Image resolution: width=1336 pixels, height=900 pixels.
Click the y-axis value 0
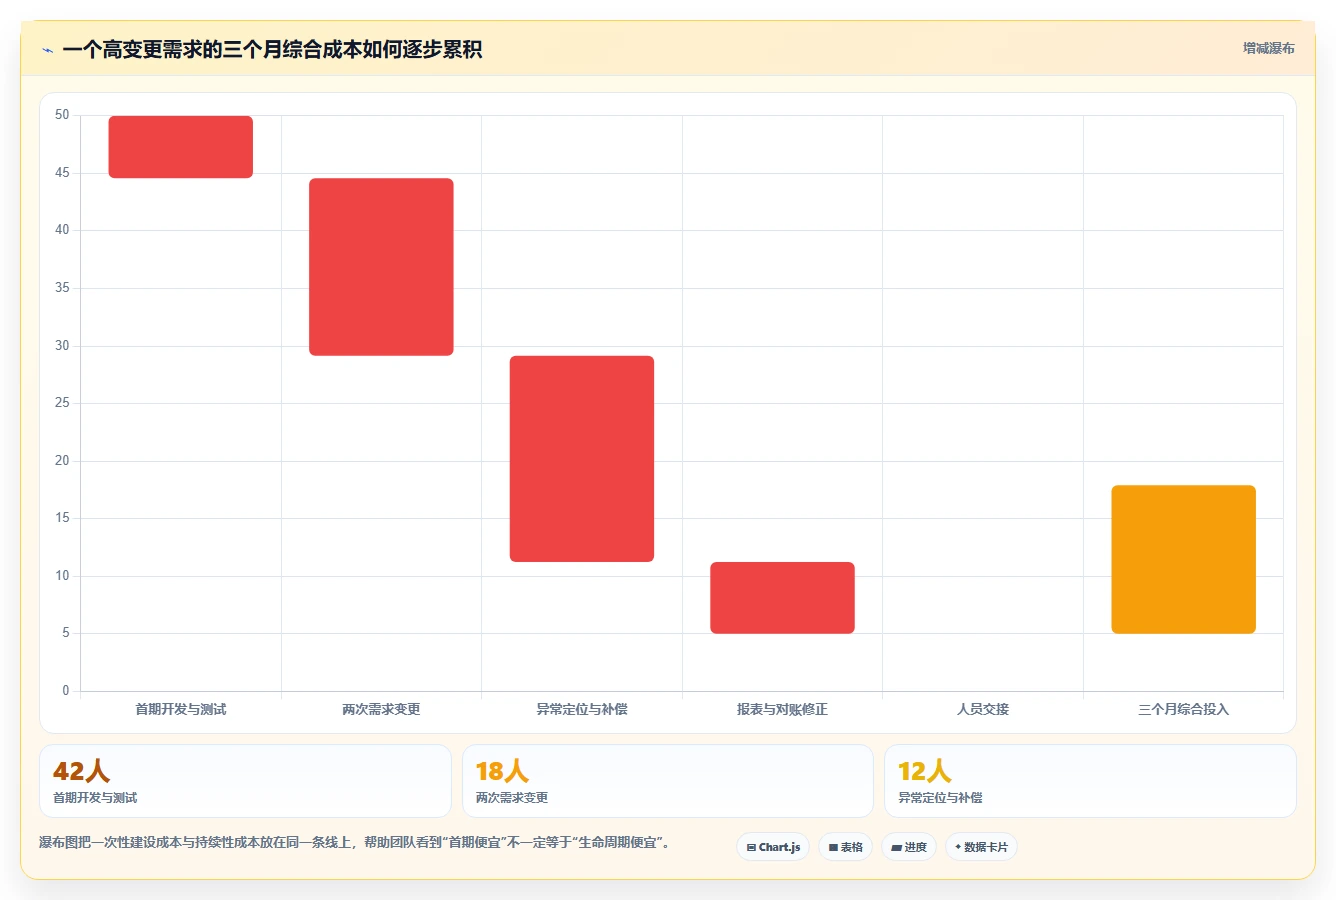[66, 691]
